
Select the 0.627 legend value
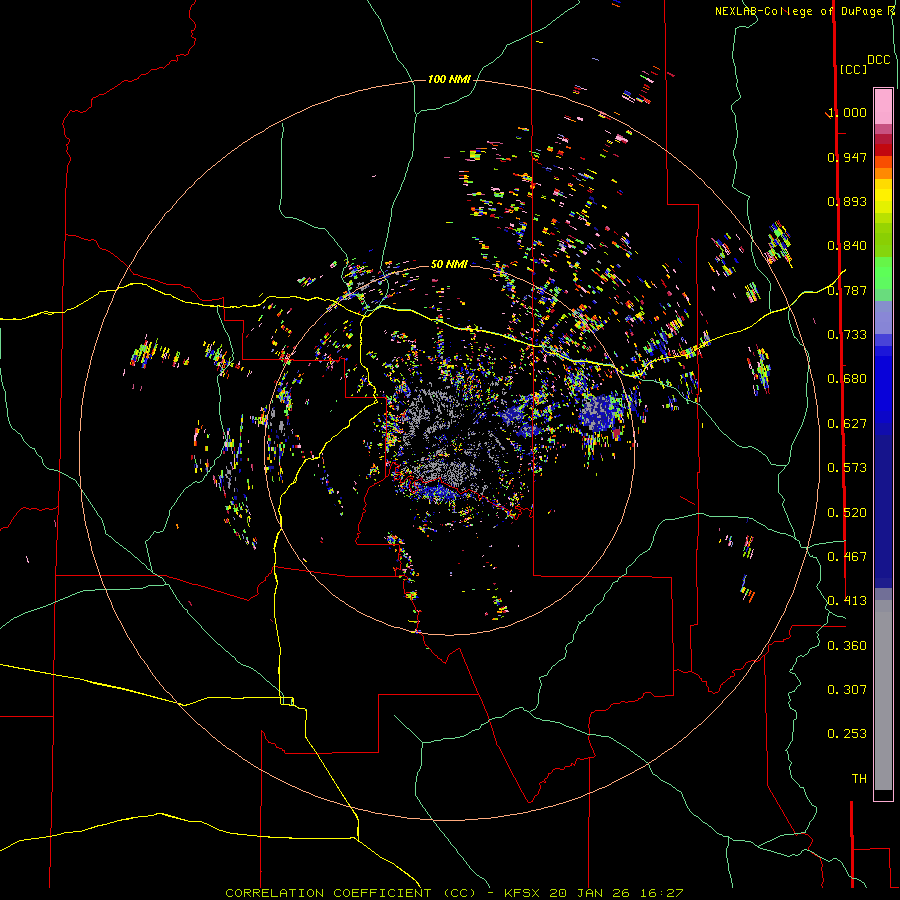847,424
